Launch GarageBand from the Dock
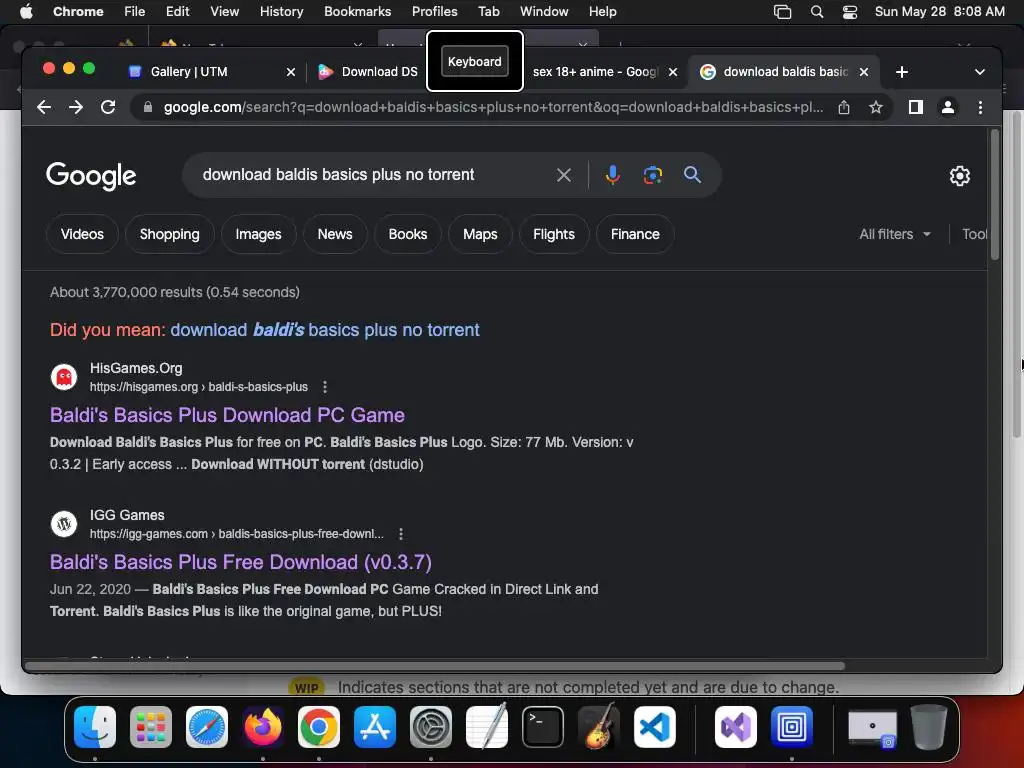Viewport: 1024px width, 768px height. tap(599, 726)
